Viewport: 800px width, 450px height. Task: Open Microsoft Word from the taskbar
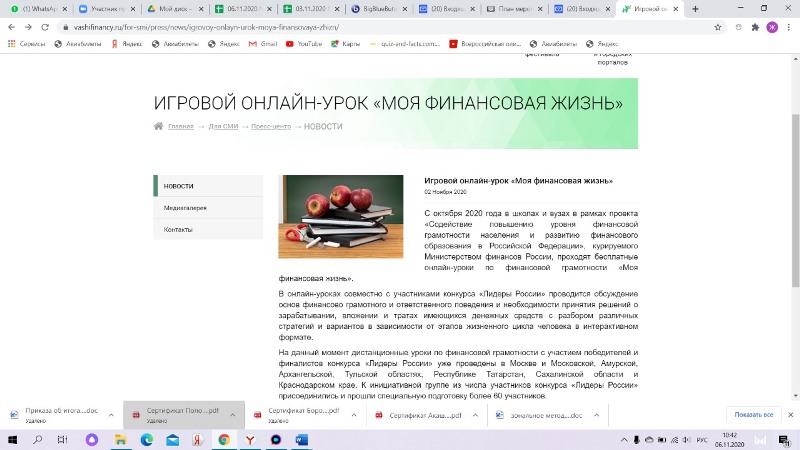[301, 439]
